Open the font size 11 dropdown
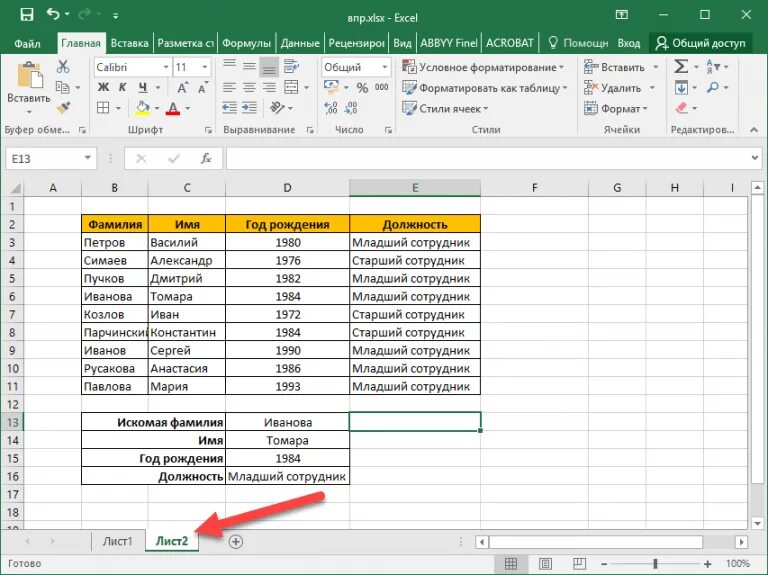 tap(205, 67)
